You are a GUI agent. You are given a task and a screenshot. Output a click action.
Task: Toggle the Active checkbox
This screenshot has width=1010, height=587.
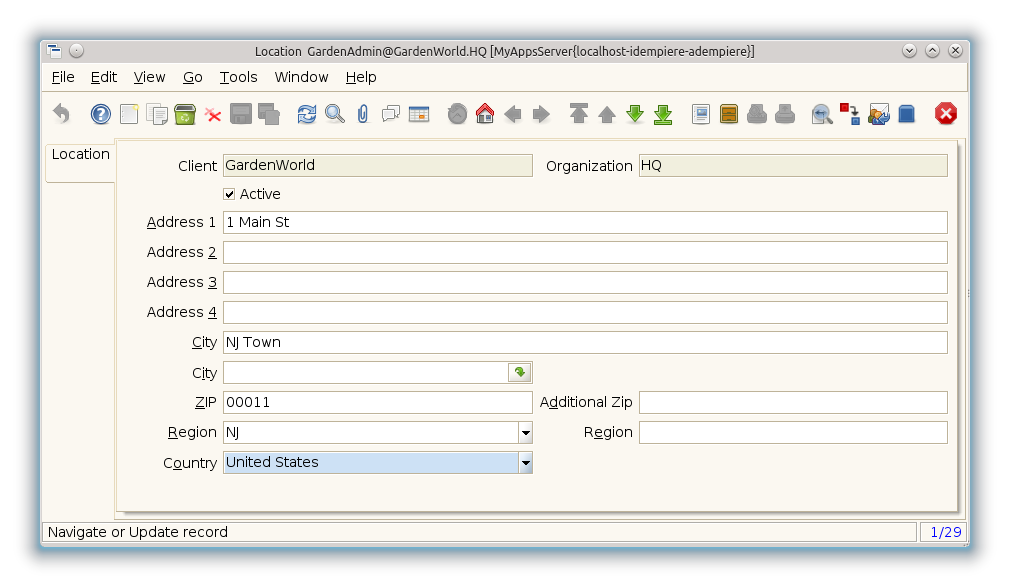coord(229,194)
